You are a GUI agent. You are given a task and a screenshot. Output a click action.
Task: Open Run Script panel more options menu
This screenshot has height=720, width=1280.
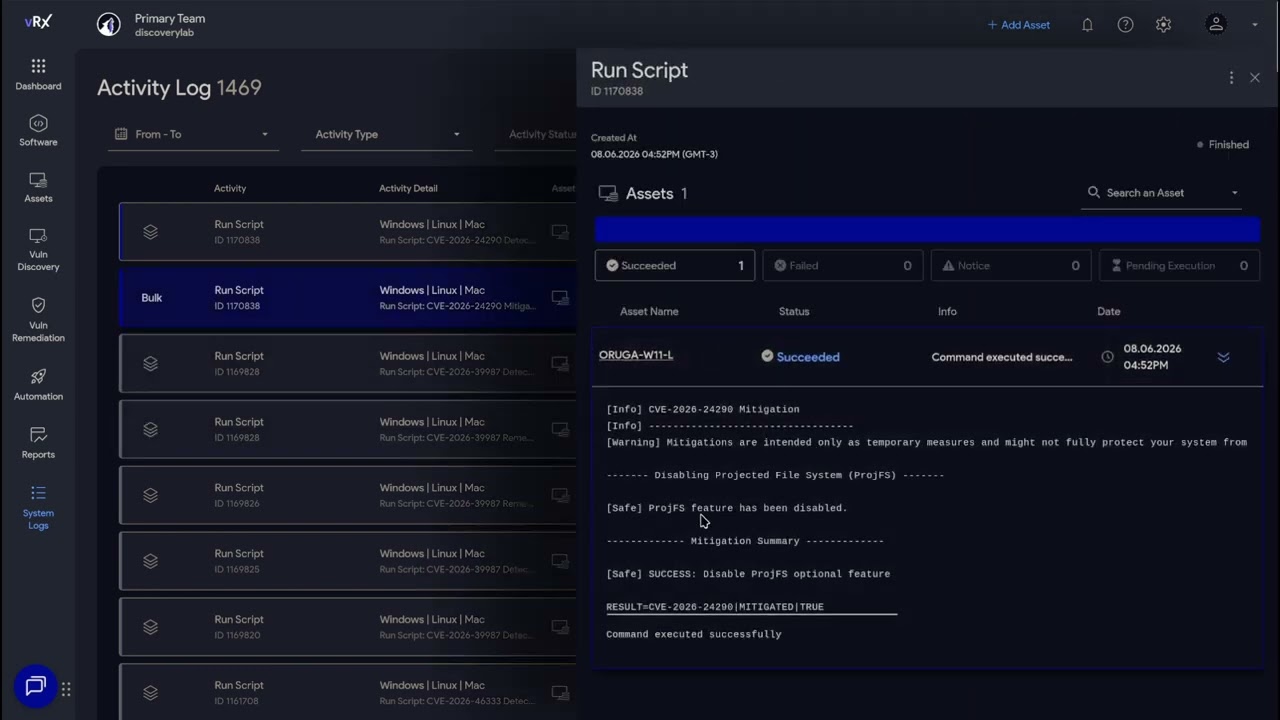[x=1231, y=77]
